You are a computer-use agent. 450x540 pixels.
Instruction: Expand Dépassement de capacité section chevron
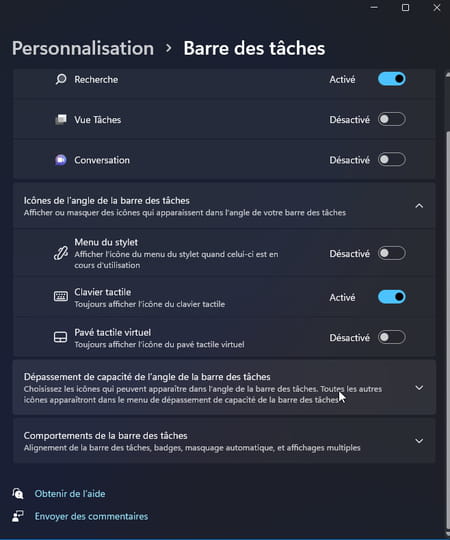pyautogui.click(x=419, y=388)
